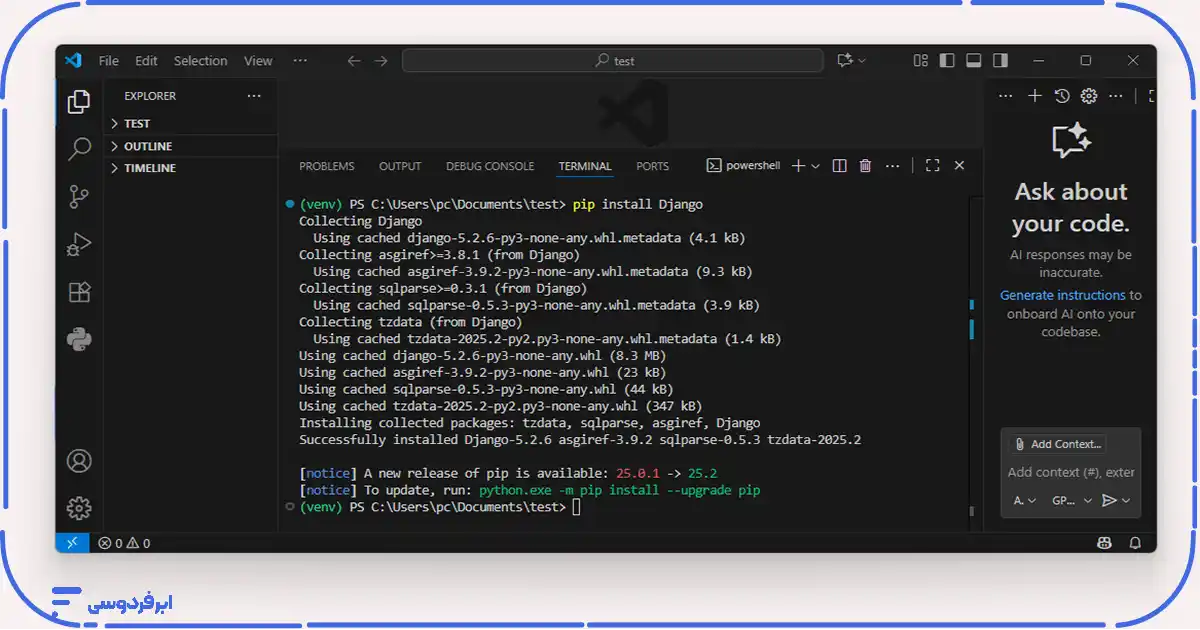Open the Extensions view
This screenshot has height=630, width=1200.
[79, 292]
